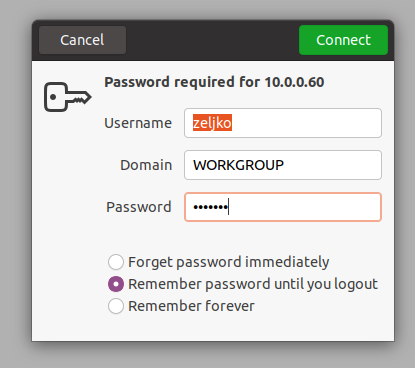
Task: Focus the Domain field containing WORKGROUP
Action: pos(283,165)
